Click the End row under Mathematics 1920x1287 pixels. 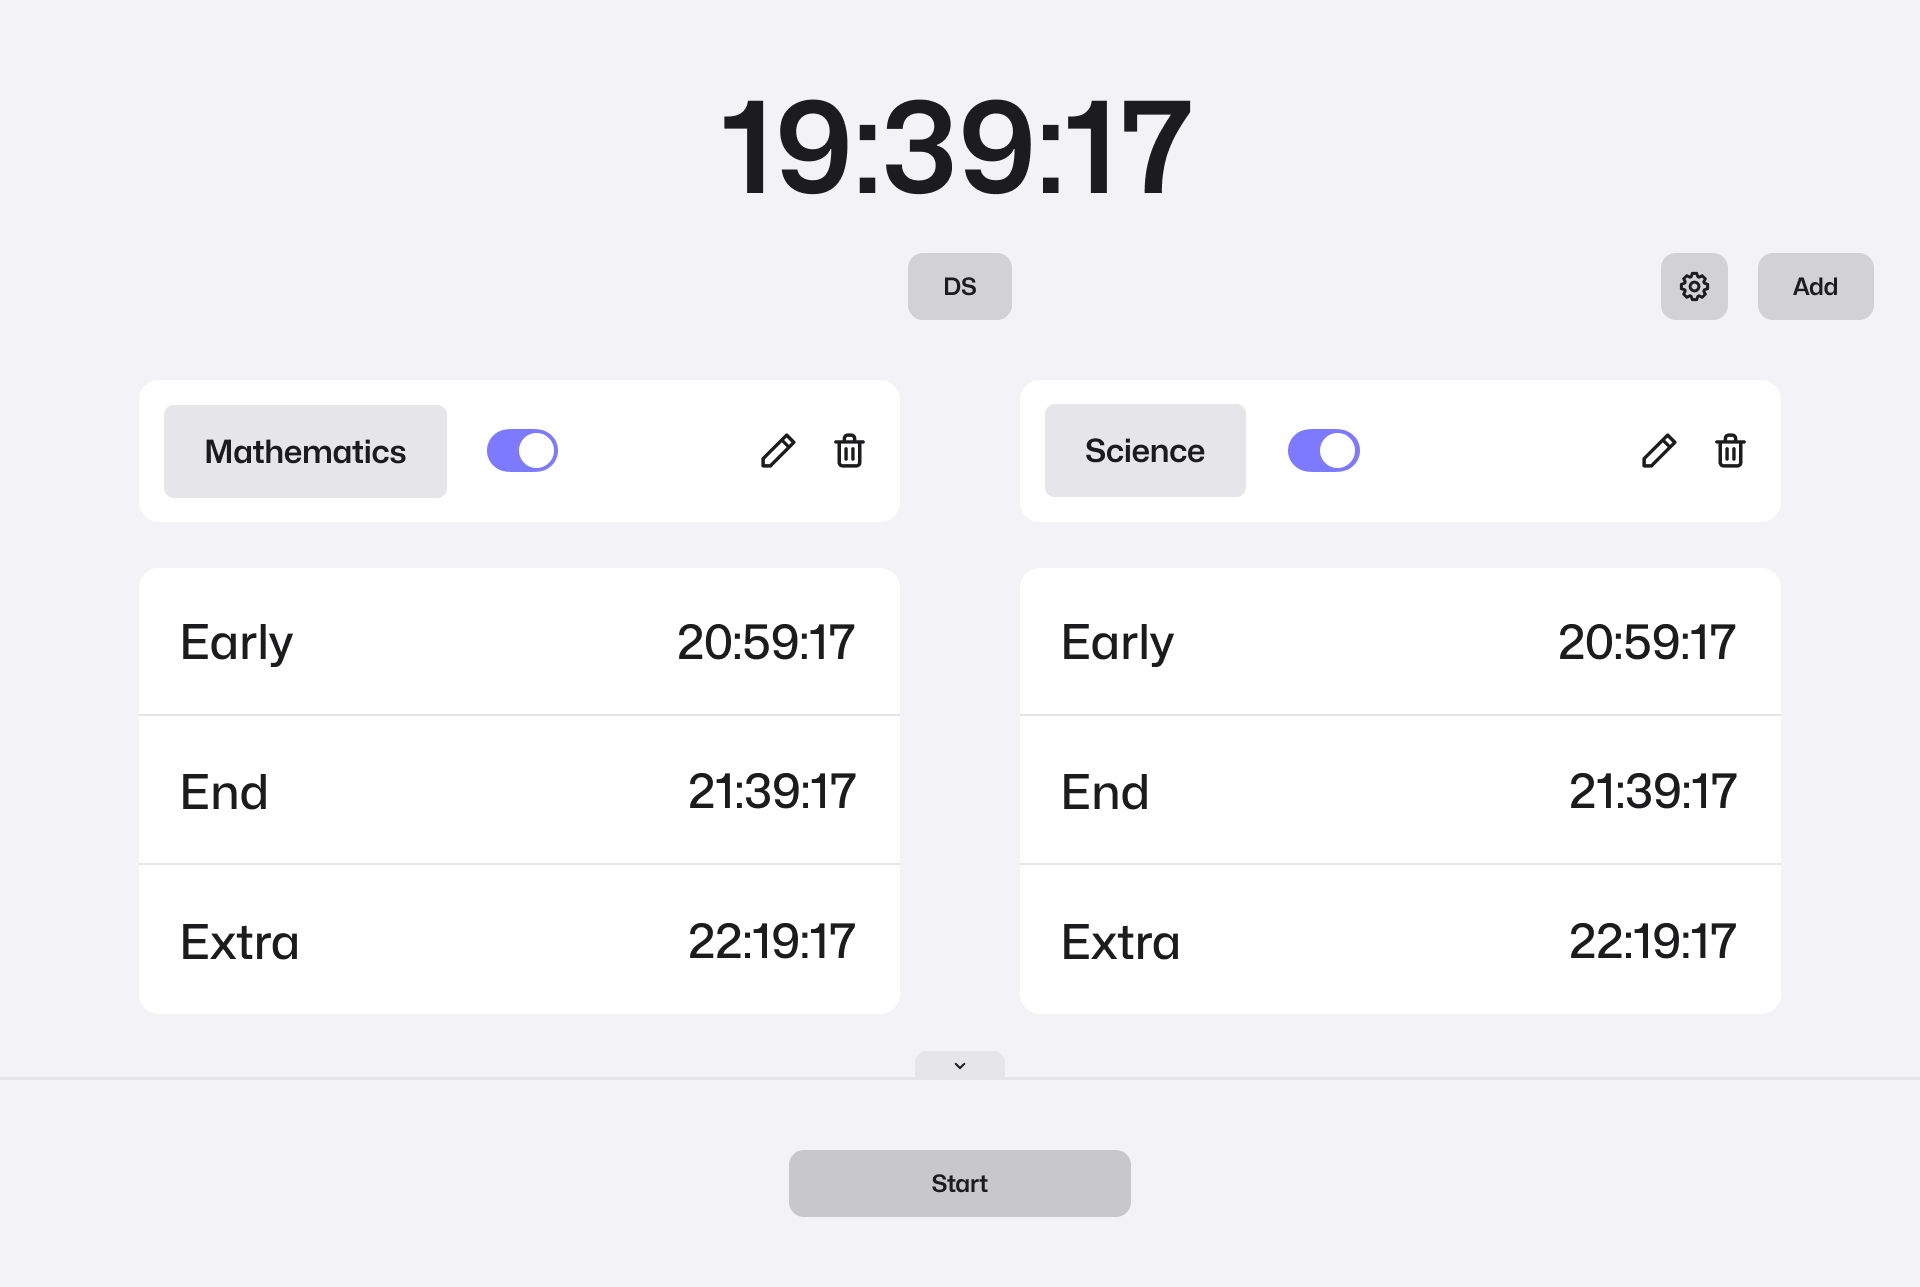tap(518, 791)
